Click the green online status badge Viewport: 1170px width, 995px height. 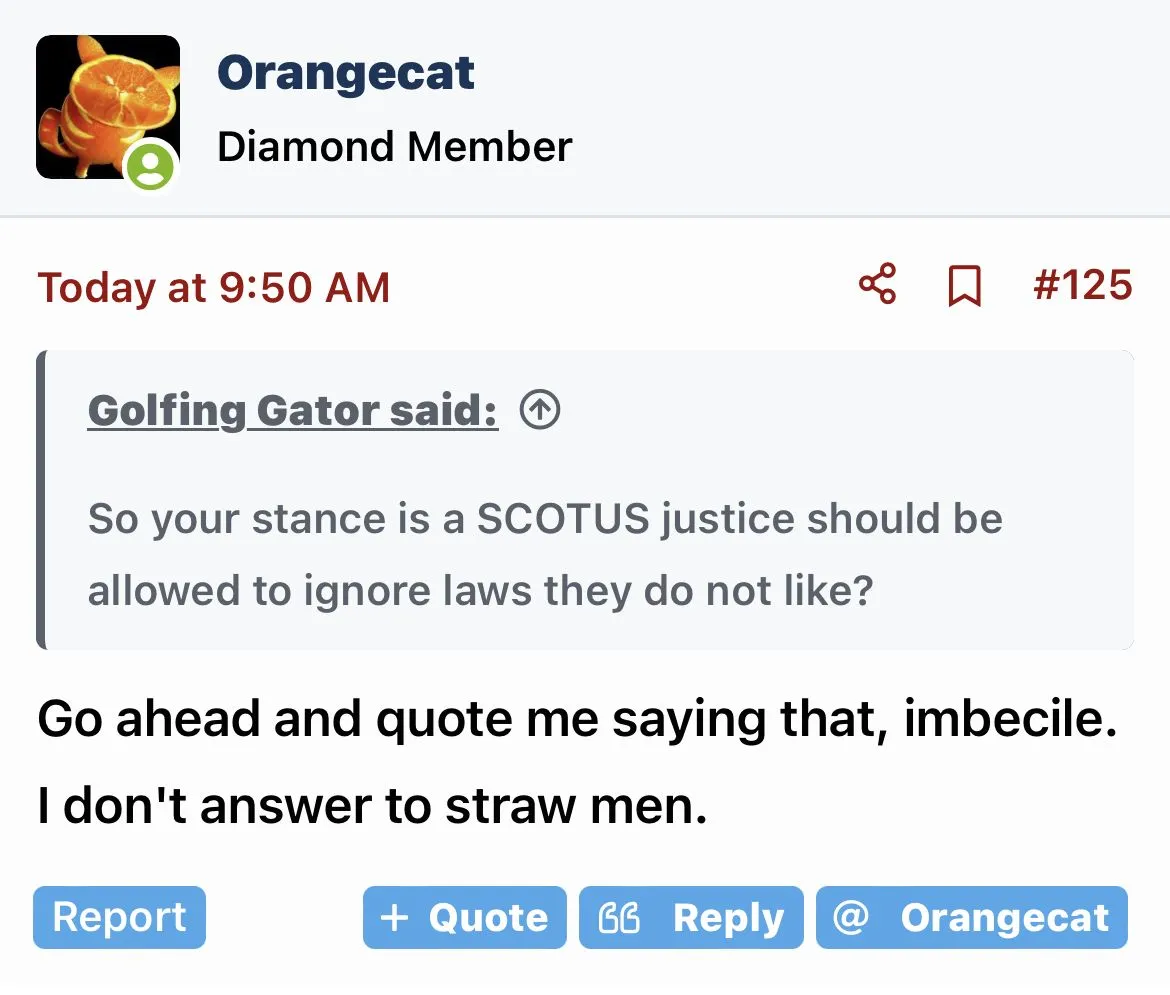150,166
